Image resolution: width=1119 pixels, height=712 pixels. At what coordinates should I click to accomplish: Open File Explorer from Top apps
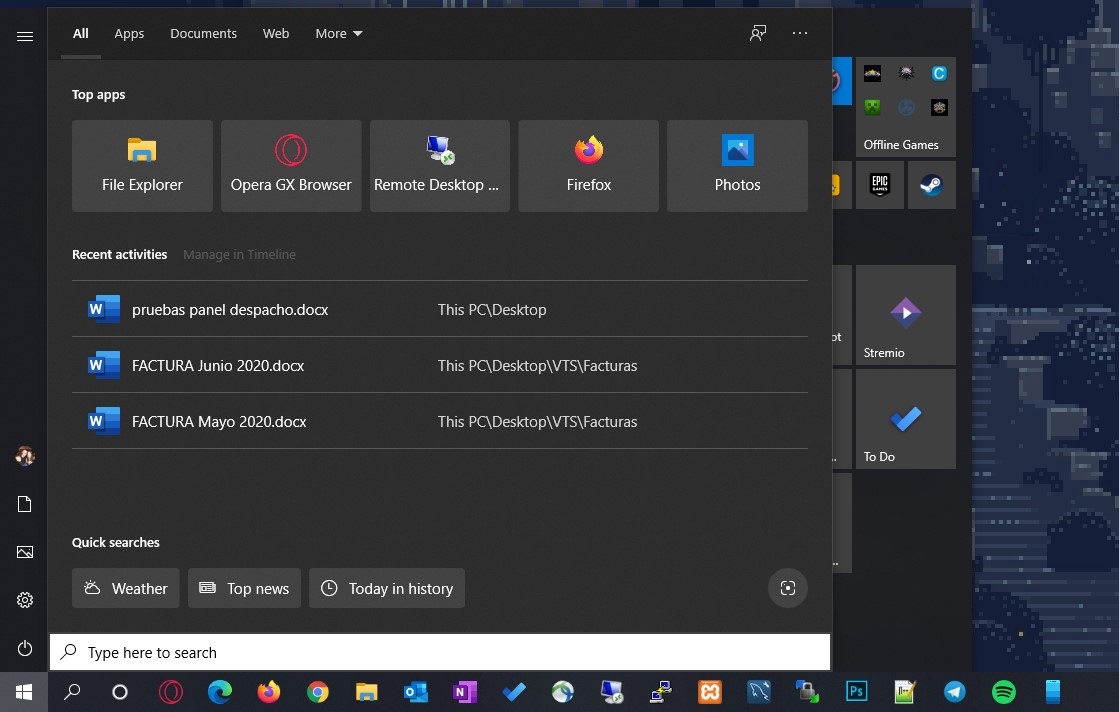point(142,166)
